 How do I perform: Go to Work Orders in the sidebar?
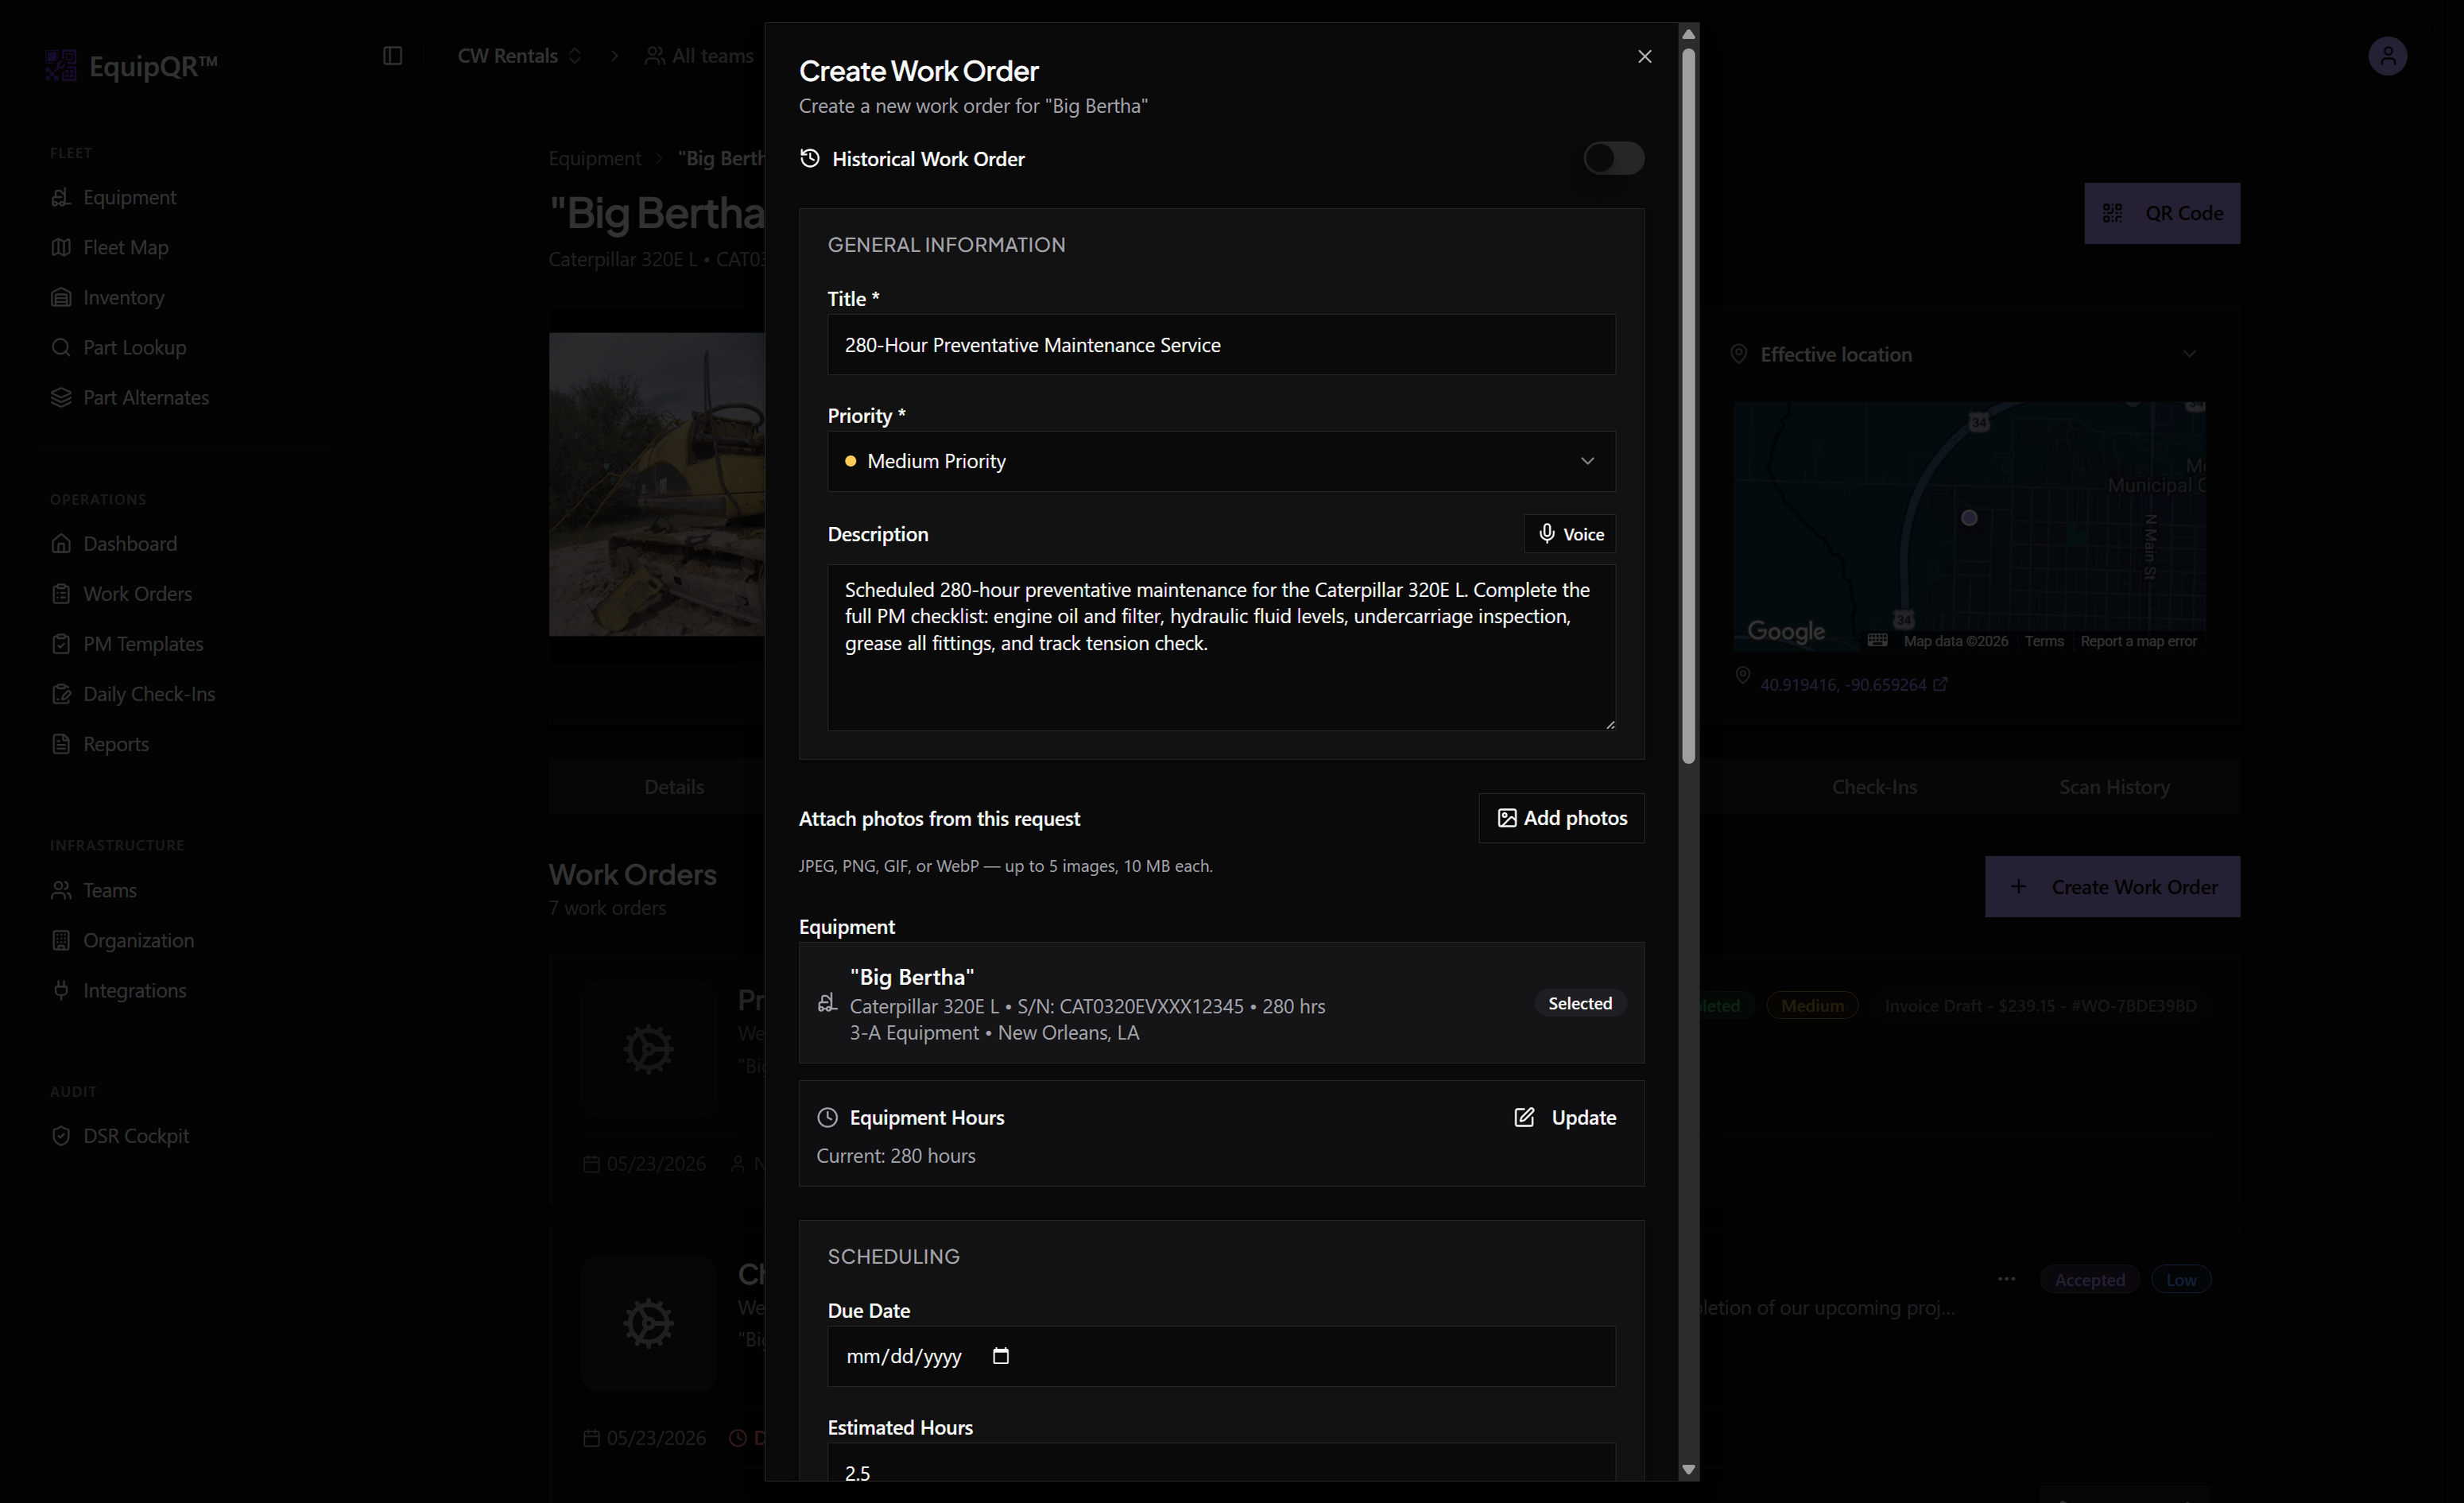tap(122, 593)
